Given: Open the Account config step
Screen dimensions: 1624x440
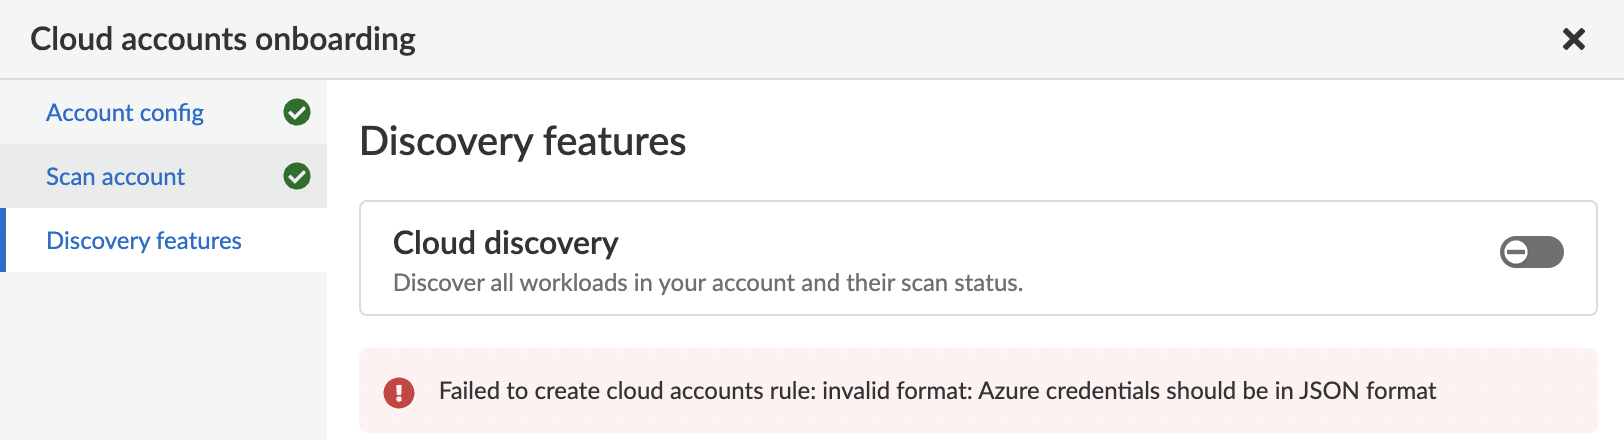Looking at the screenshot, I should pos(125,113).
